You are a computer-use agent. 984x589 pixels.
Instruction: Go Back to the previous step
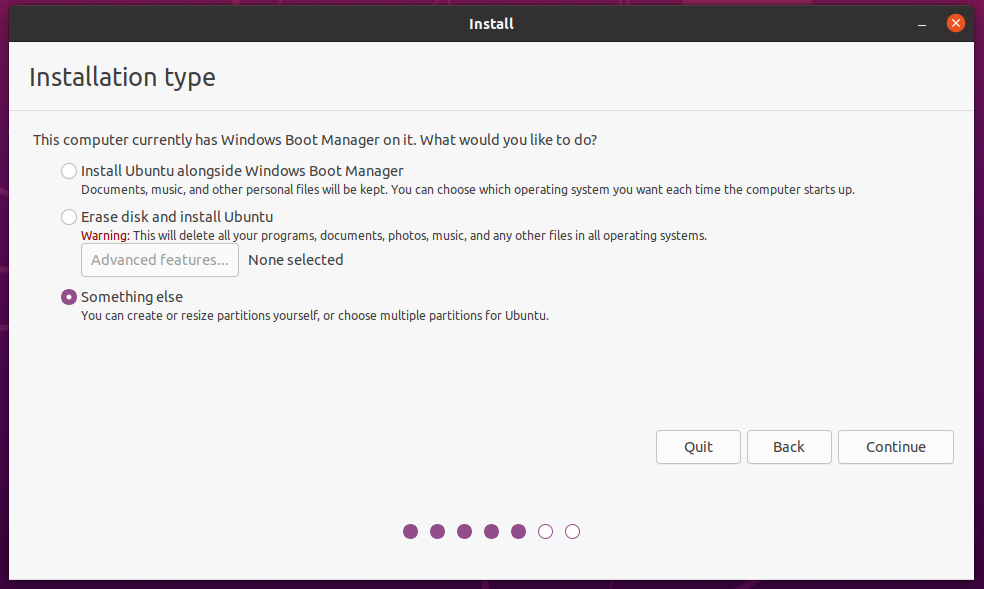coord(789,447)
